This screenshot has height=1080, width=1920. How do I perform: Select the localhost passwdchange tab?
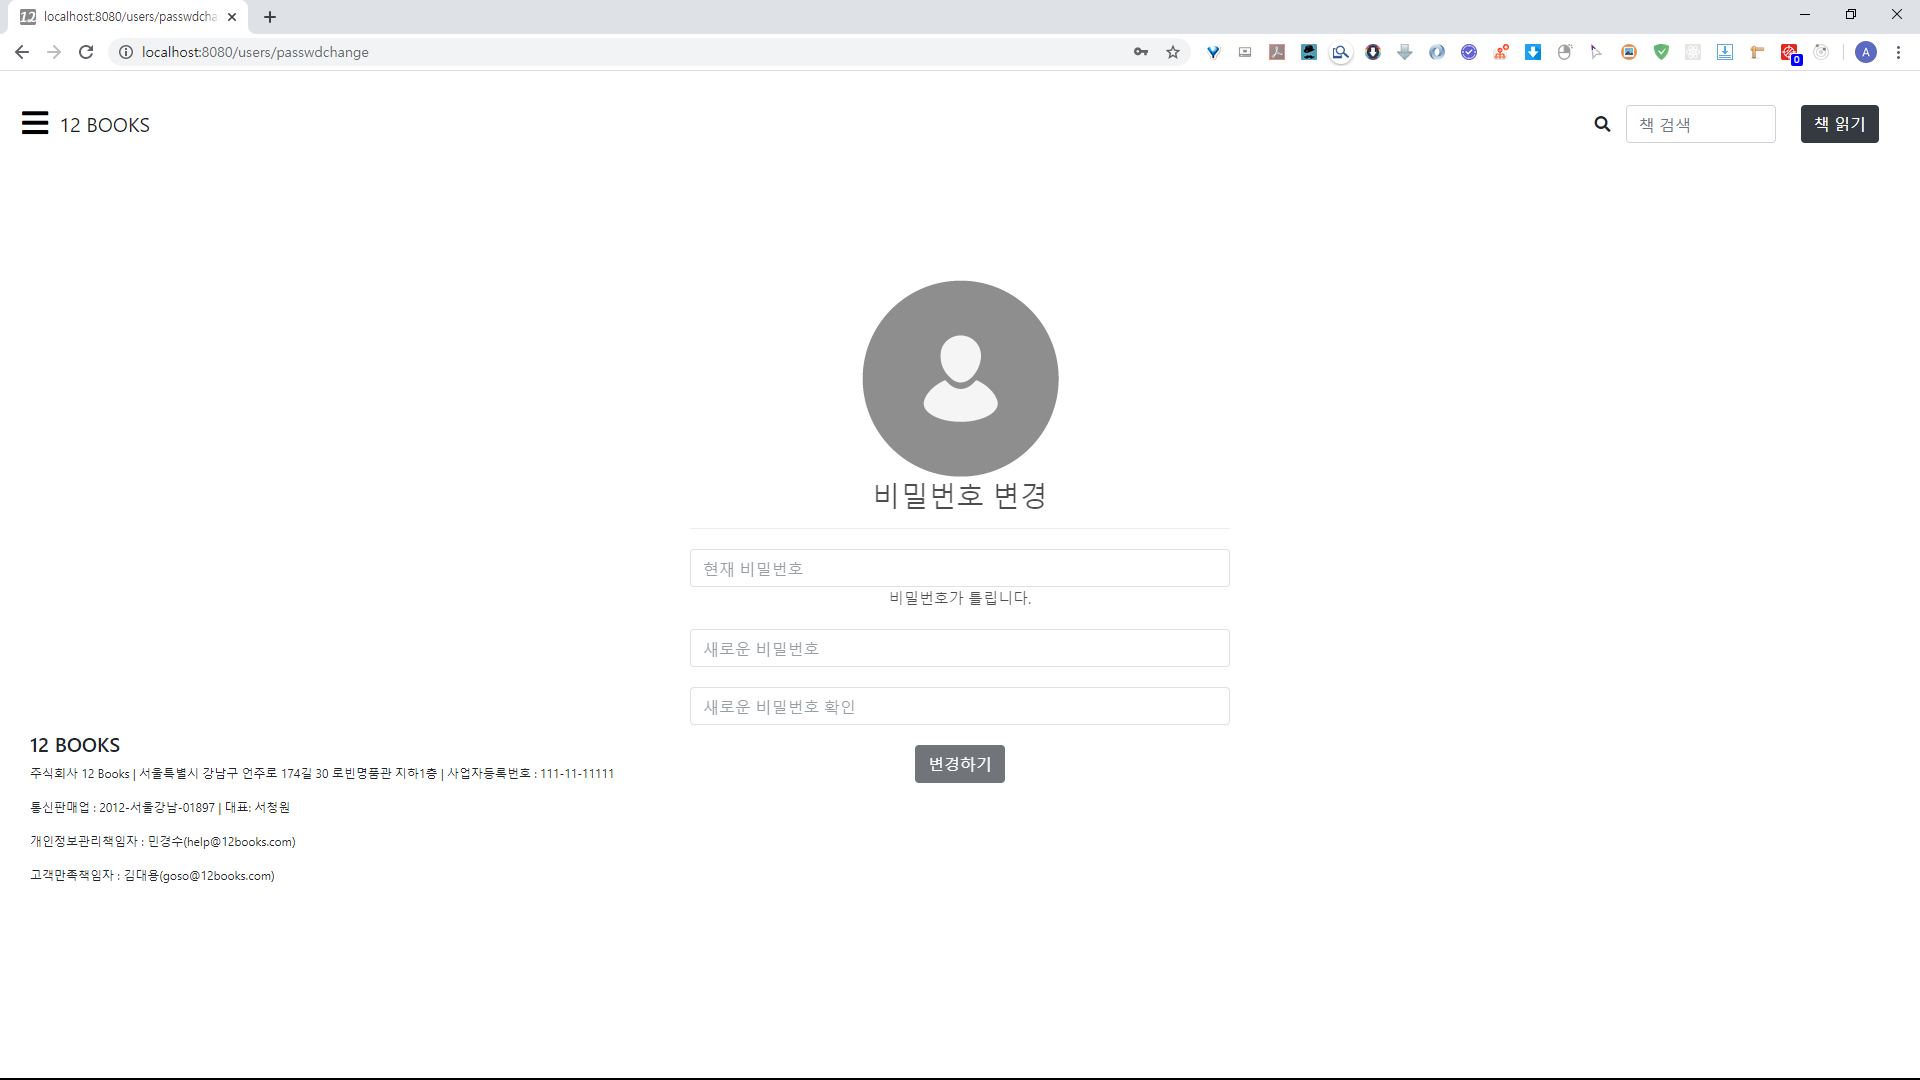pos(128,17)
